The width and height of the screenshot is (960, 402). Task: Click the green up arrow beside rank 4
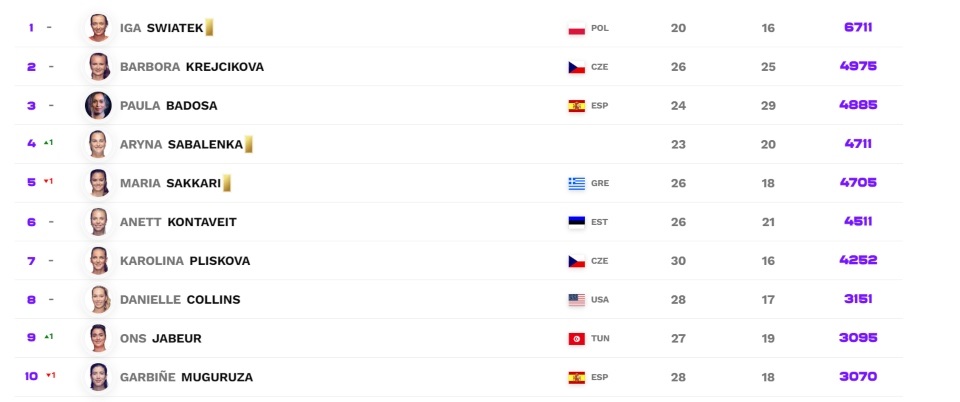tap(47, 143)
